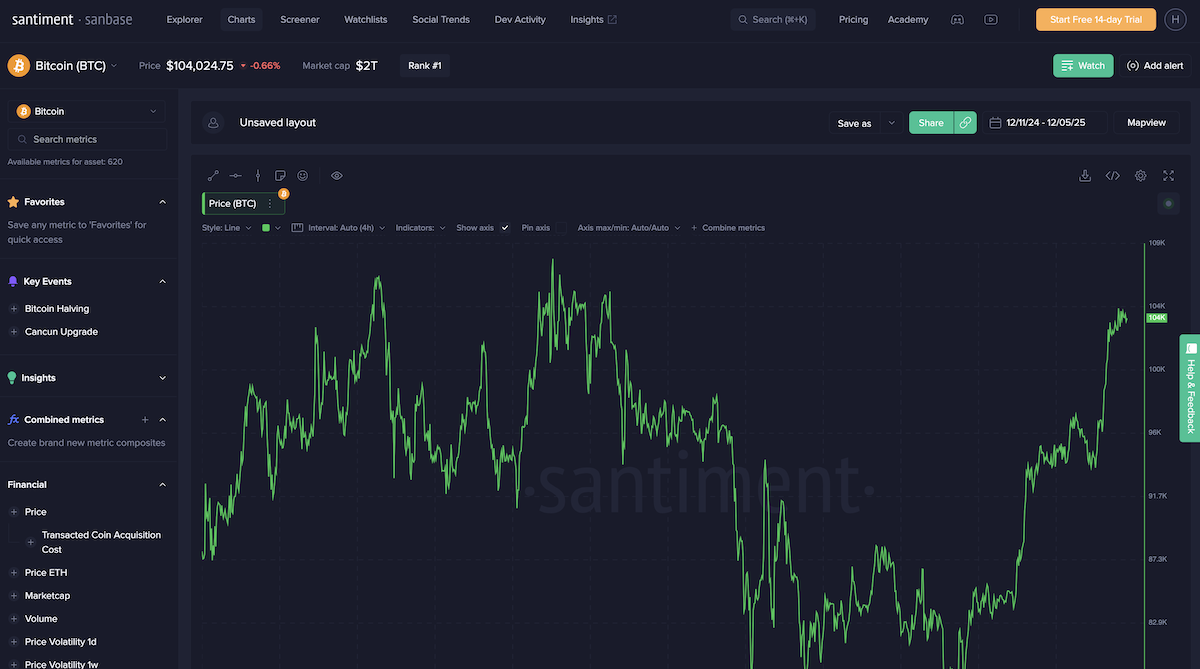Click the green chart status indicator
1200x669 pixels.
1168,204
